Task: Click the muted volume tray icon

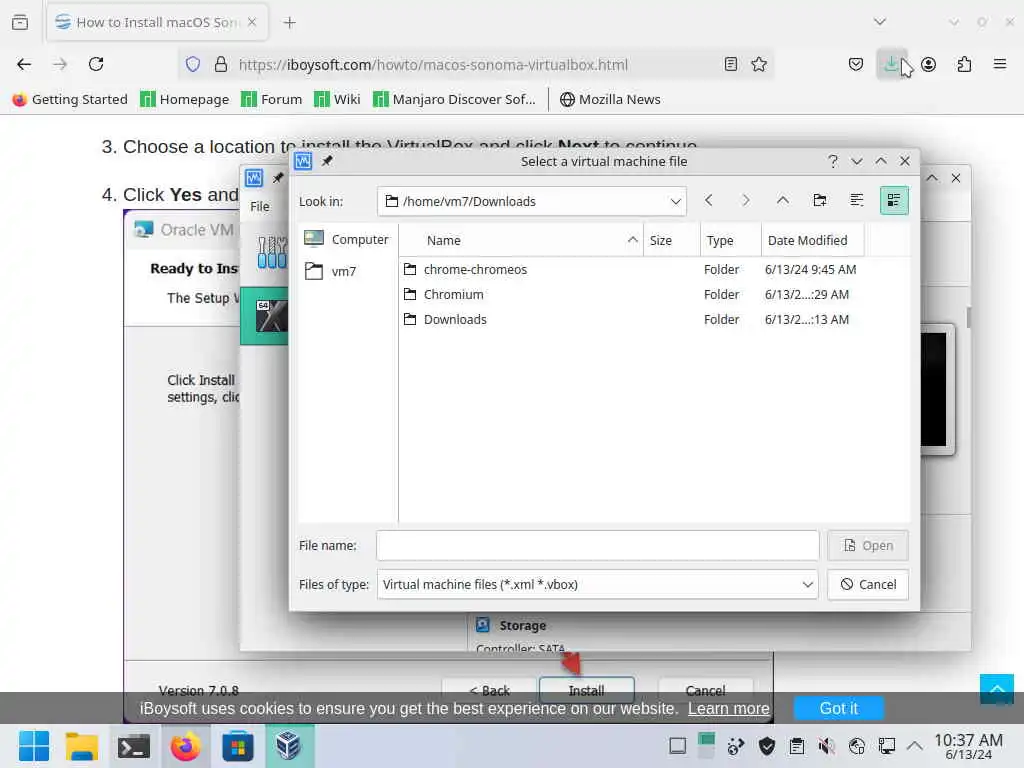Action: [827, 746]
